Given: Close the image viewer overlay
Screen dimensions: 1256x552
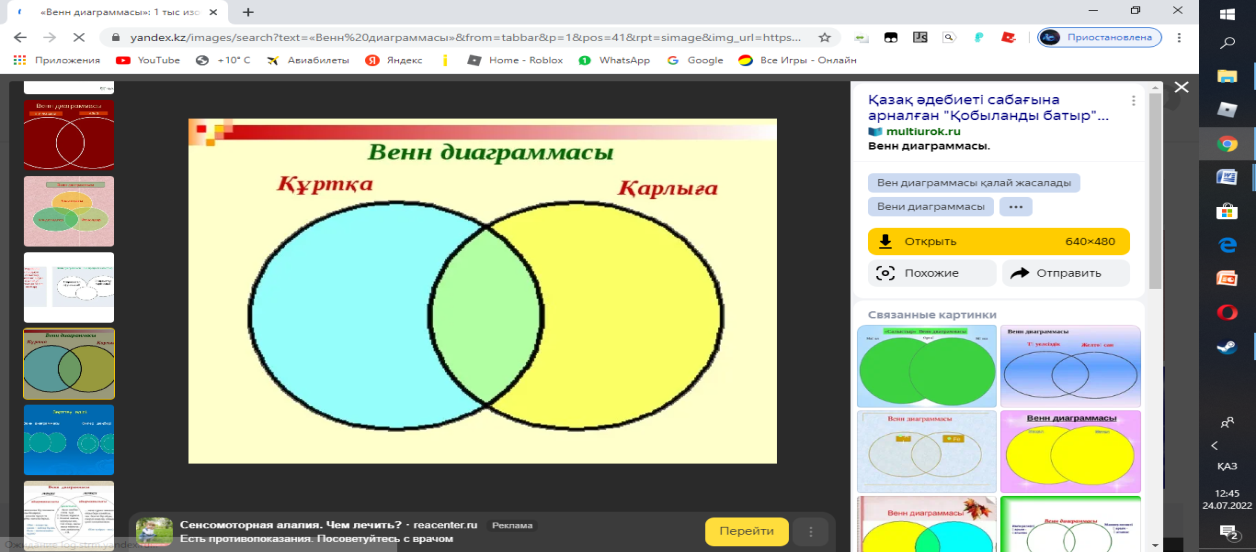Looking at the screenshot, I should [x=1181, y=87].
